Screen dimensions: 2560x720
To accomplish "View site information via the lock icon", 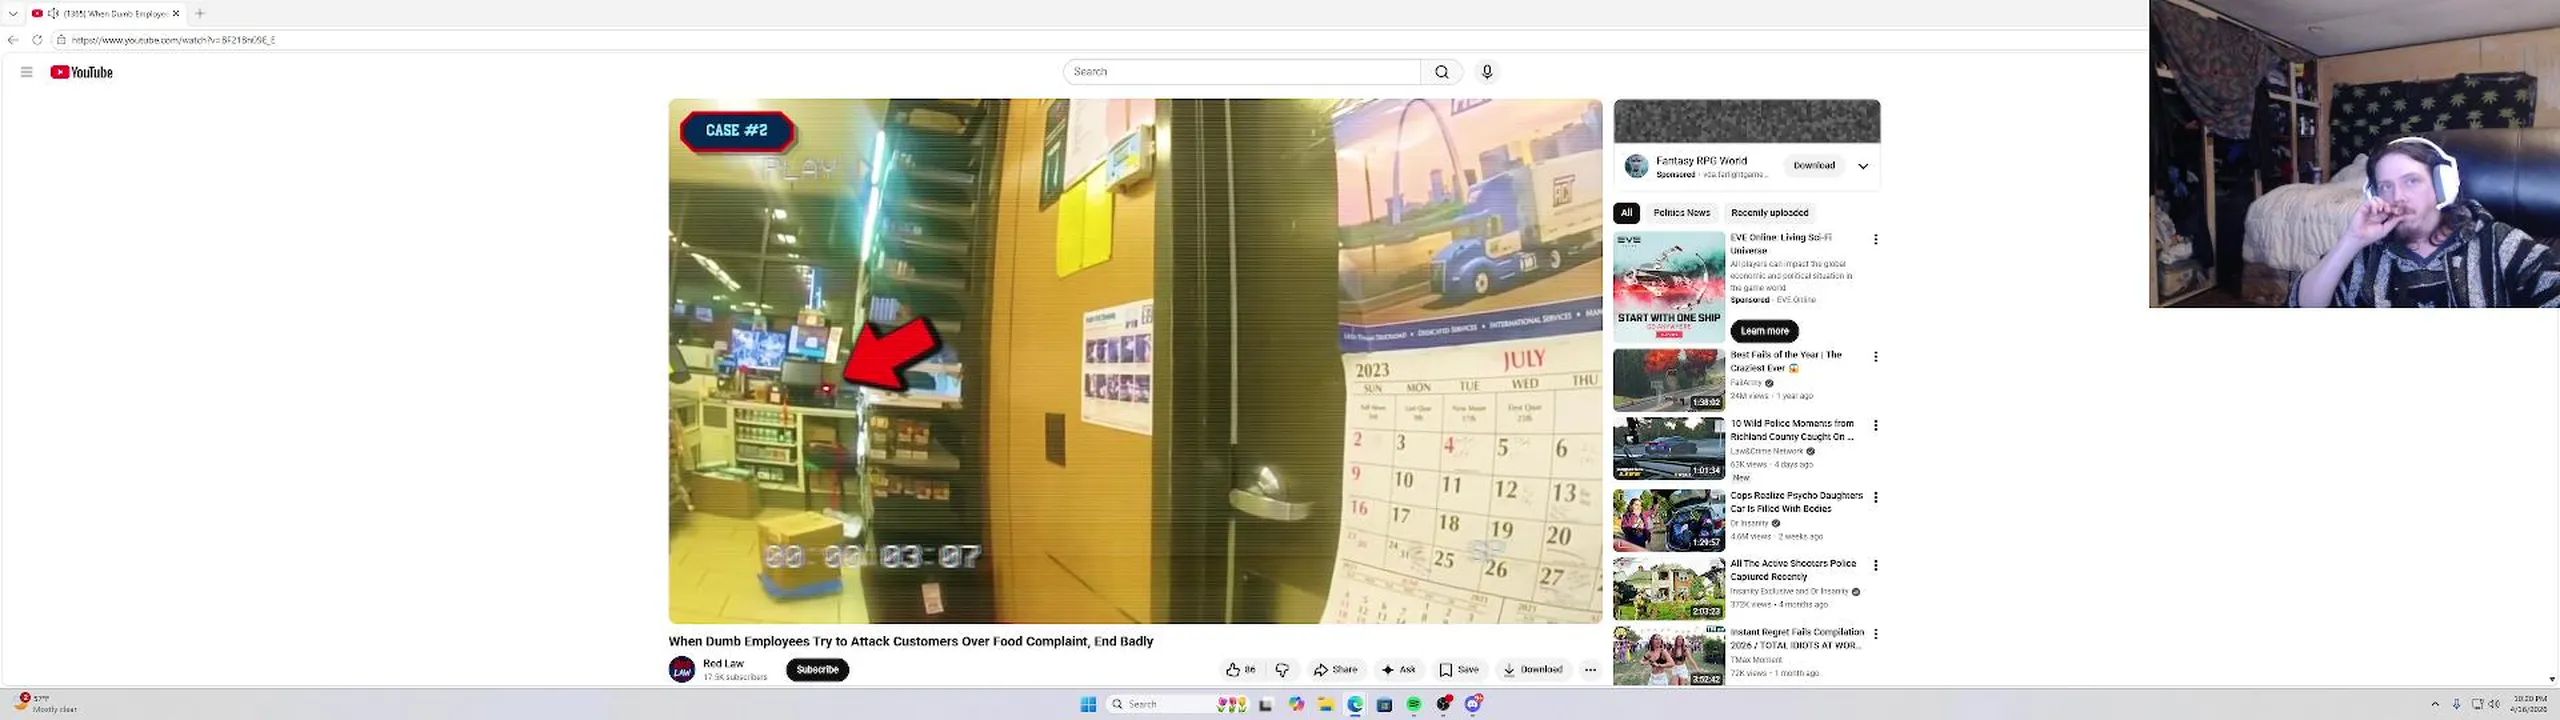I will (61, 40).
